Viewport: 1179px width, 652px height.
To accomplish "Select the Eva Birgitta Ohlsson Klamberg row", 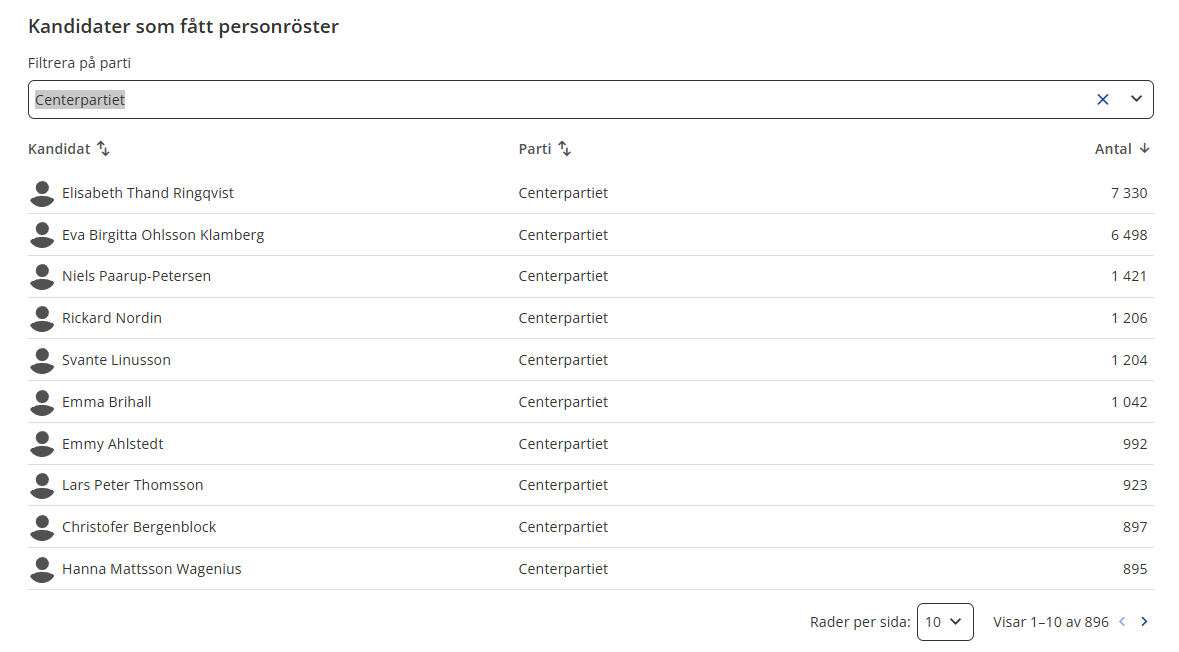I will (590, 235).
